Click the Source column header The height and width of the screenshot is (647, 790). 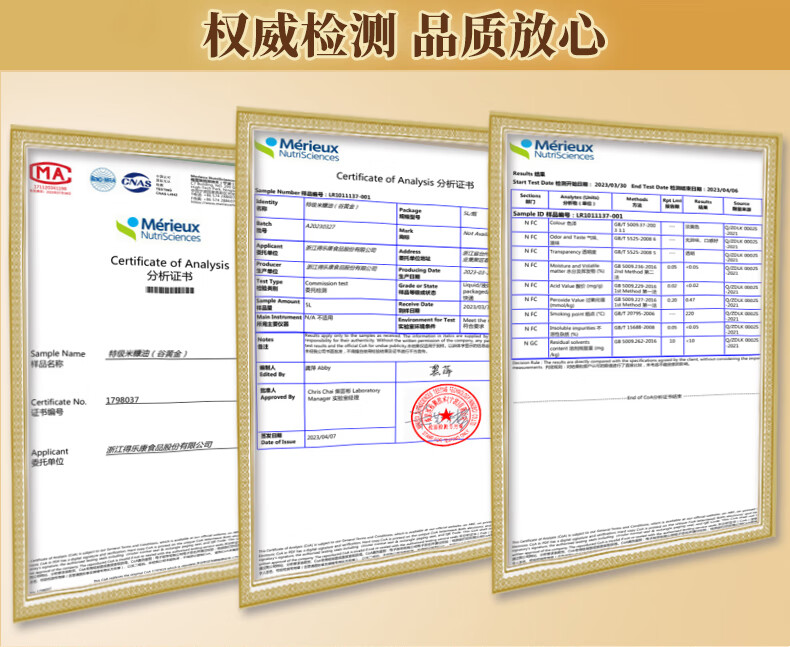coord(742,207)
